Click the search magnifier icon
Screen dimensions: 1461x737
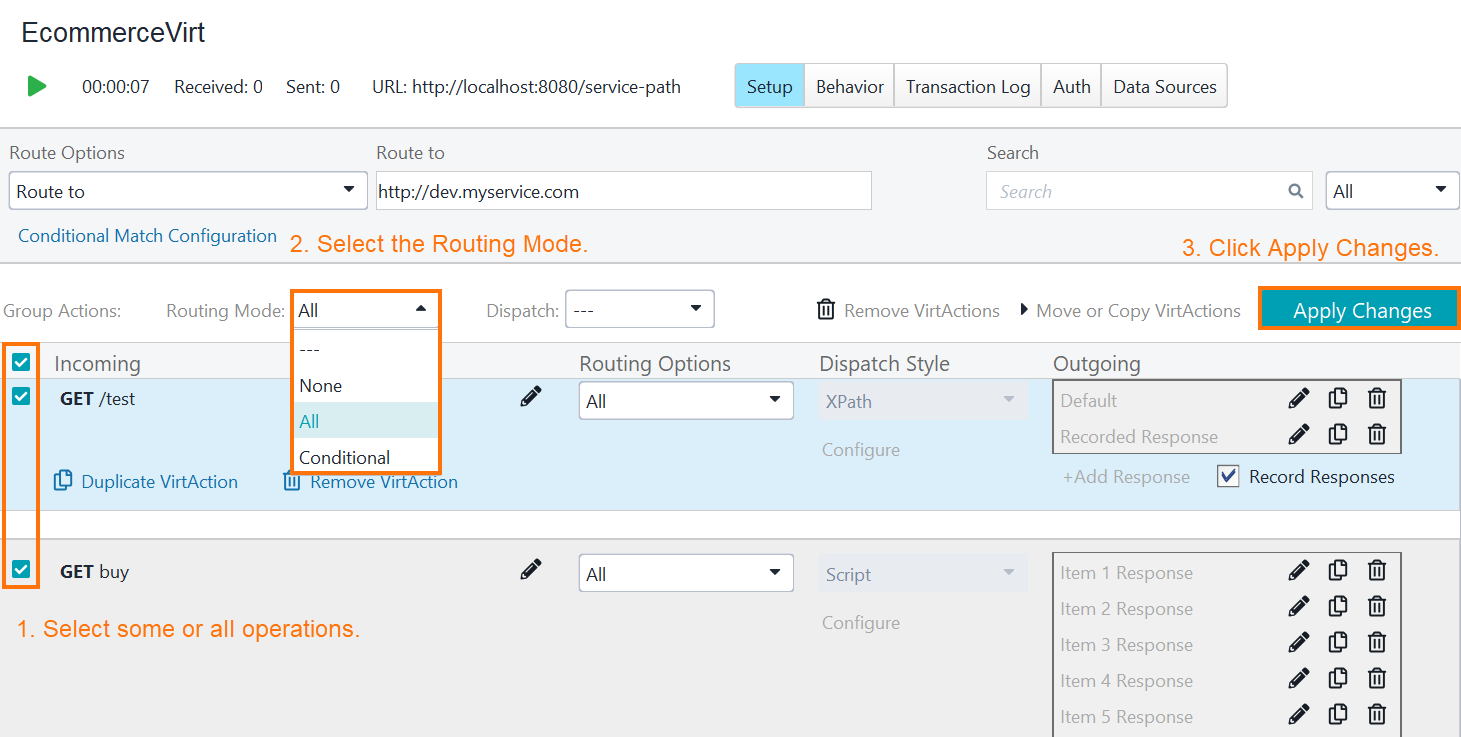[x=1295, y=190]
